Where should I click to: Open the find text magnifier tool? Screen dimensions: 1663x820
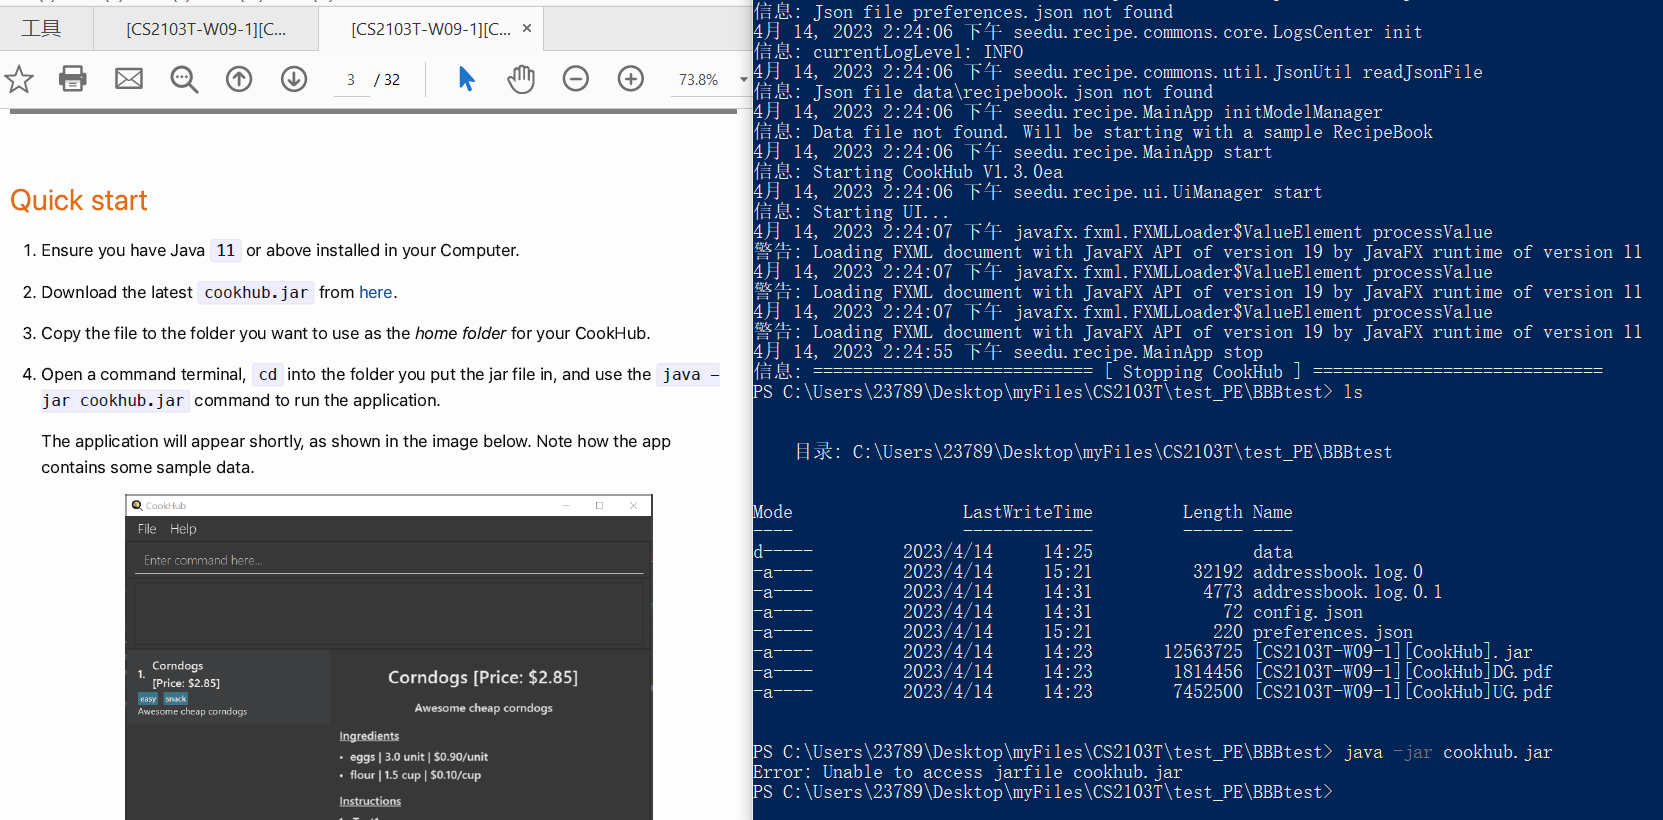point(184,79)
